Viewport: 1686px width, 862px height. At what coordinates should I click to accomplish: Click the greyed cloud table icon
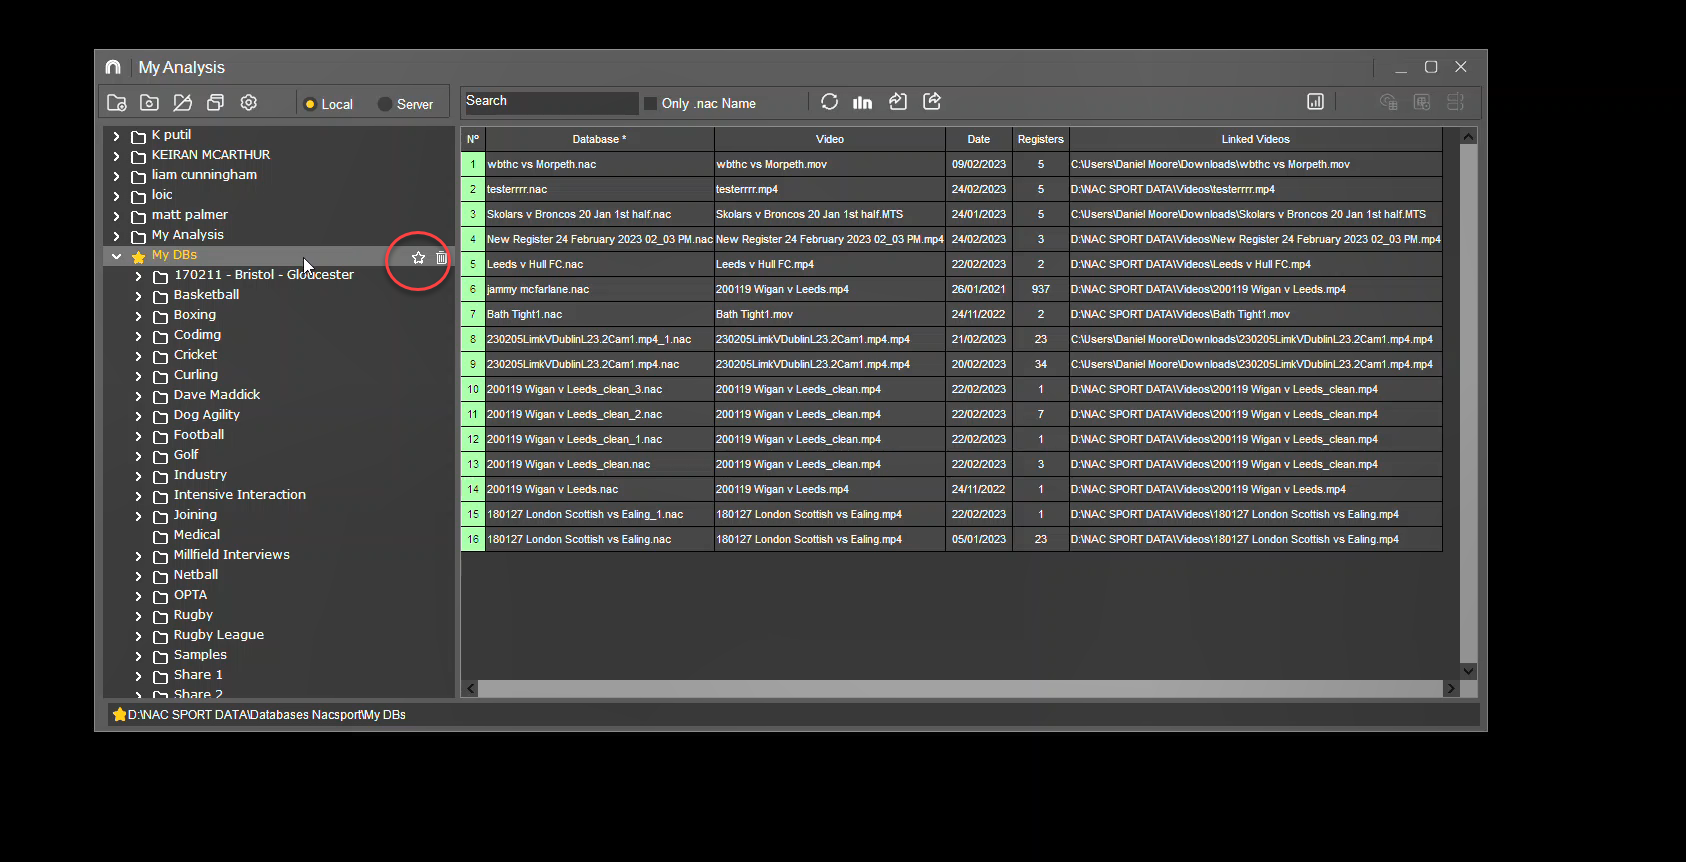1388,102
